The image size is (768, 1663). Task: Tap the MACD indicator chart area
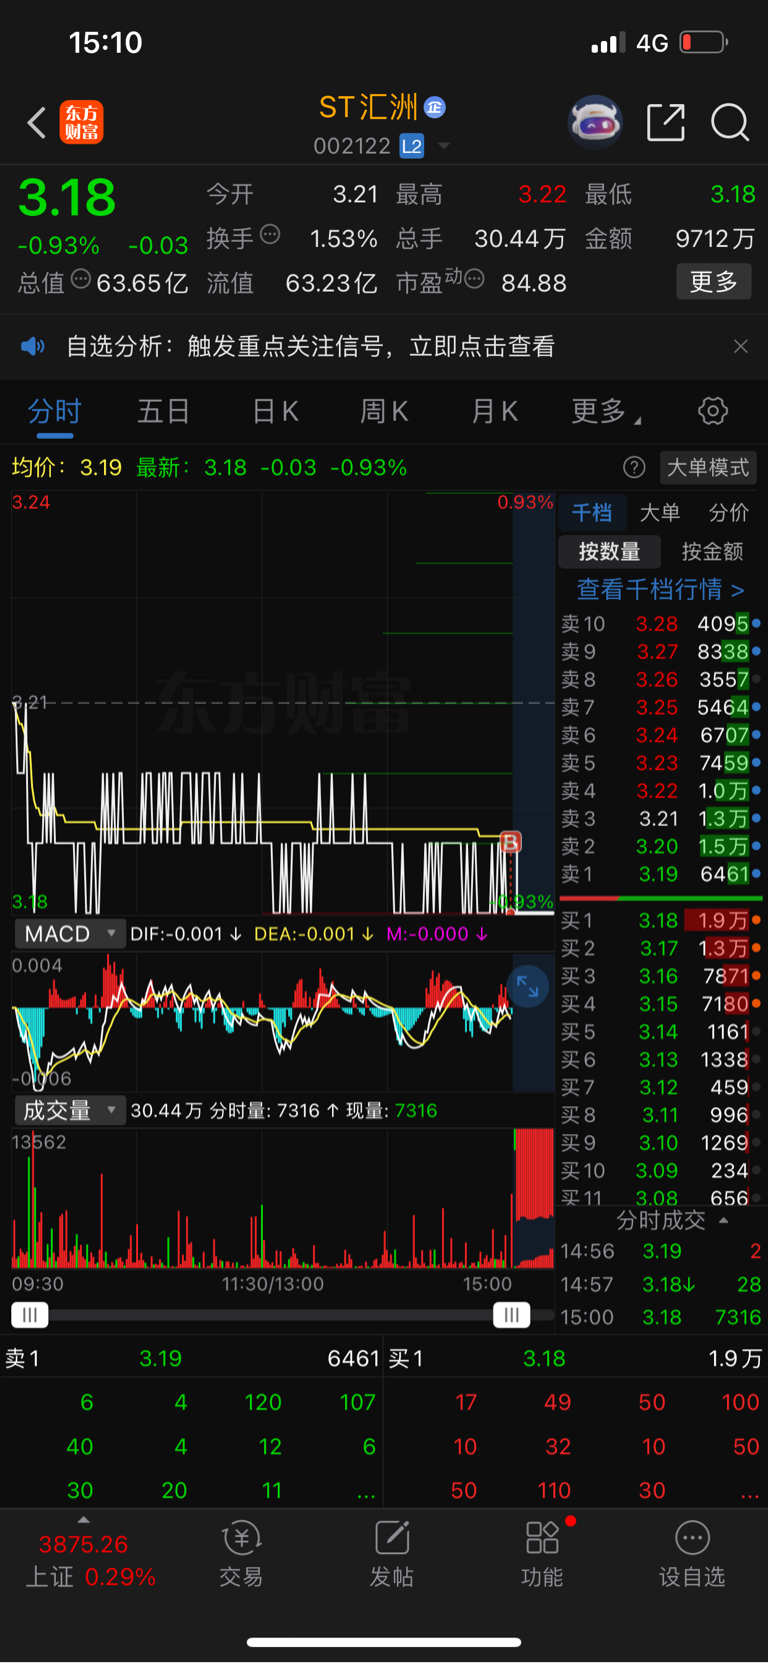coord(283,1020)
